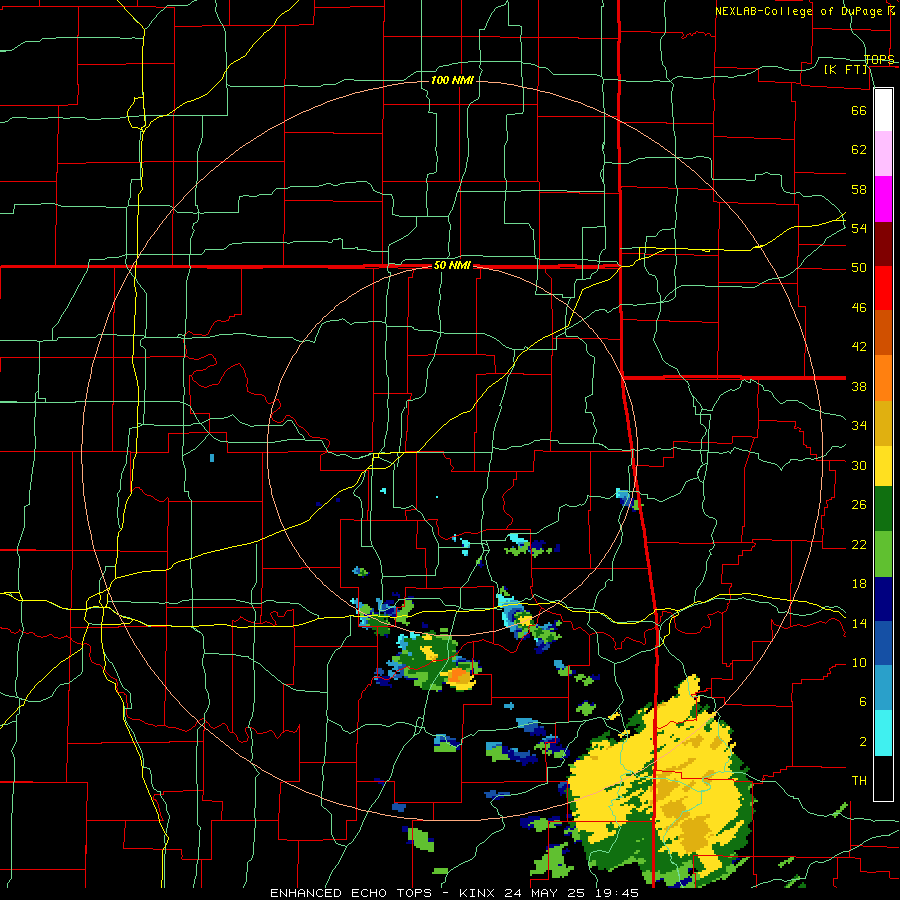Click the 62 legend value
This screenshot has height=900, width=900.
point(859,150)
